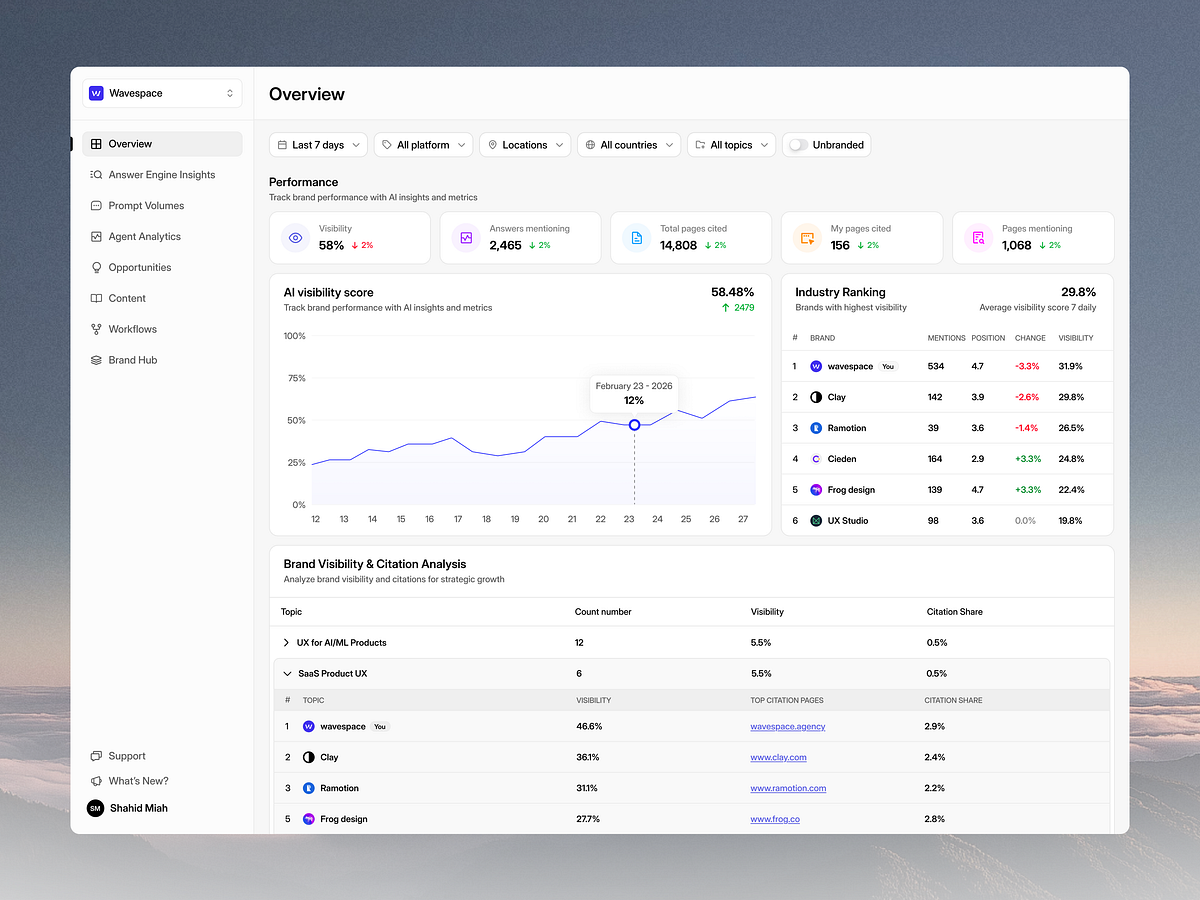Select the Content section
This screenshot has width=1200, height=900.
[128, 298]
